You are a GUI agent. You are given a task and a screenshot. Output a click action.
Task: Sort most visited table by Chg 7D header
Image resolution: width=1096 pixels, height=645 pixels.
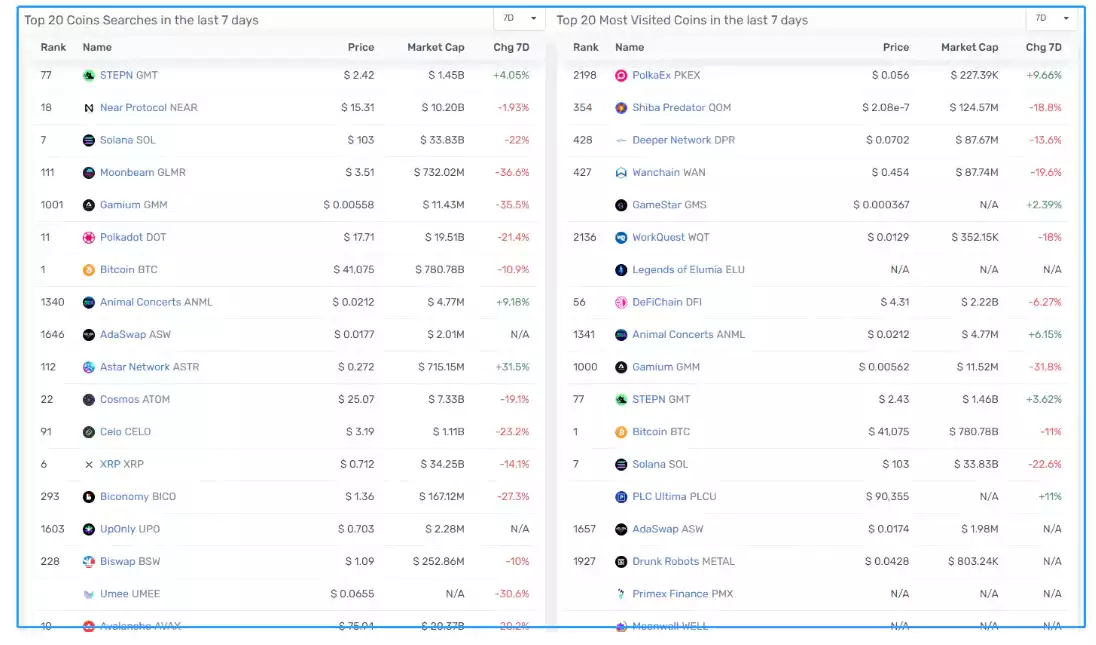pyautogui.click(x=1043, y=47)
